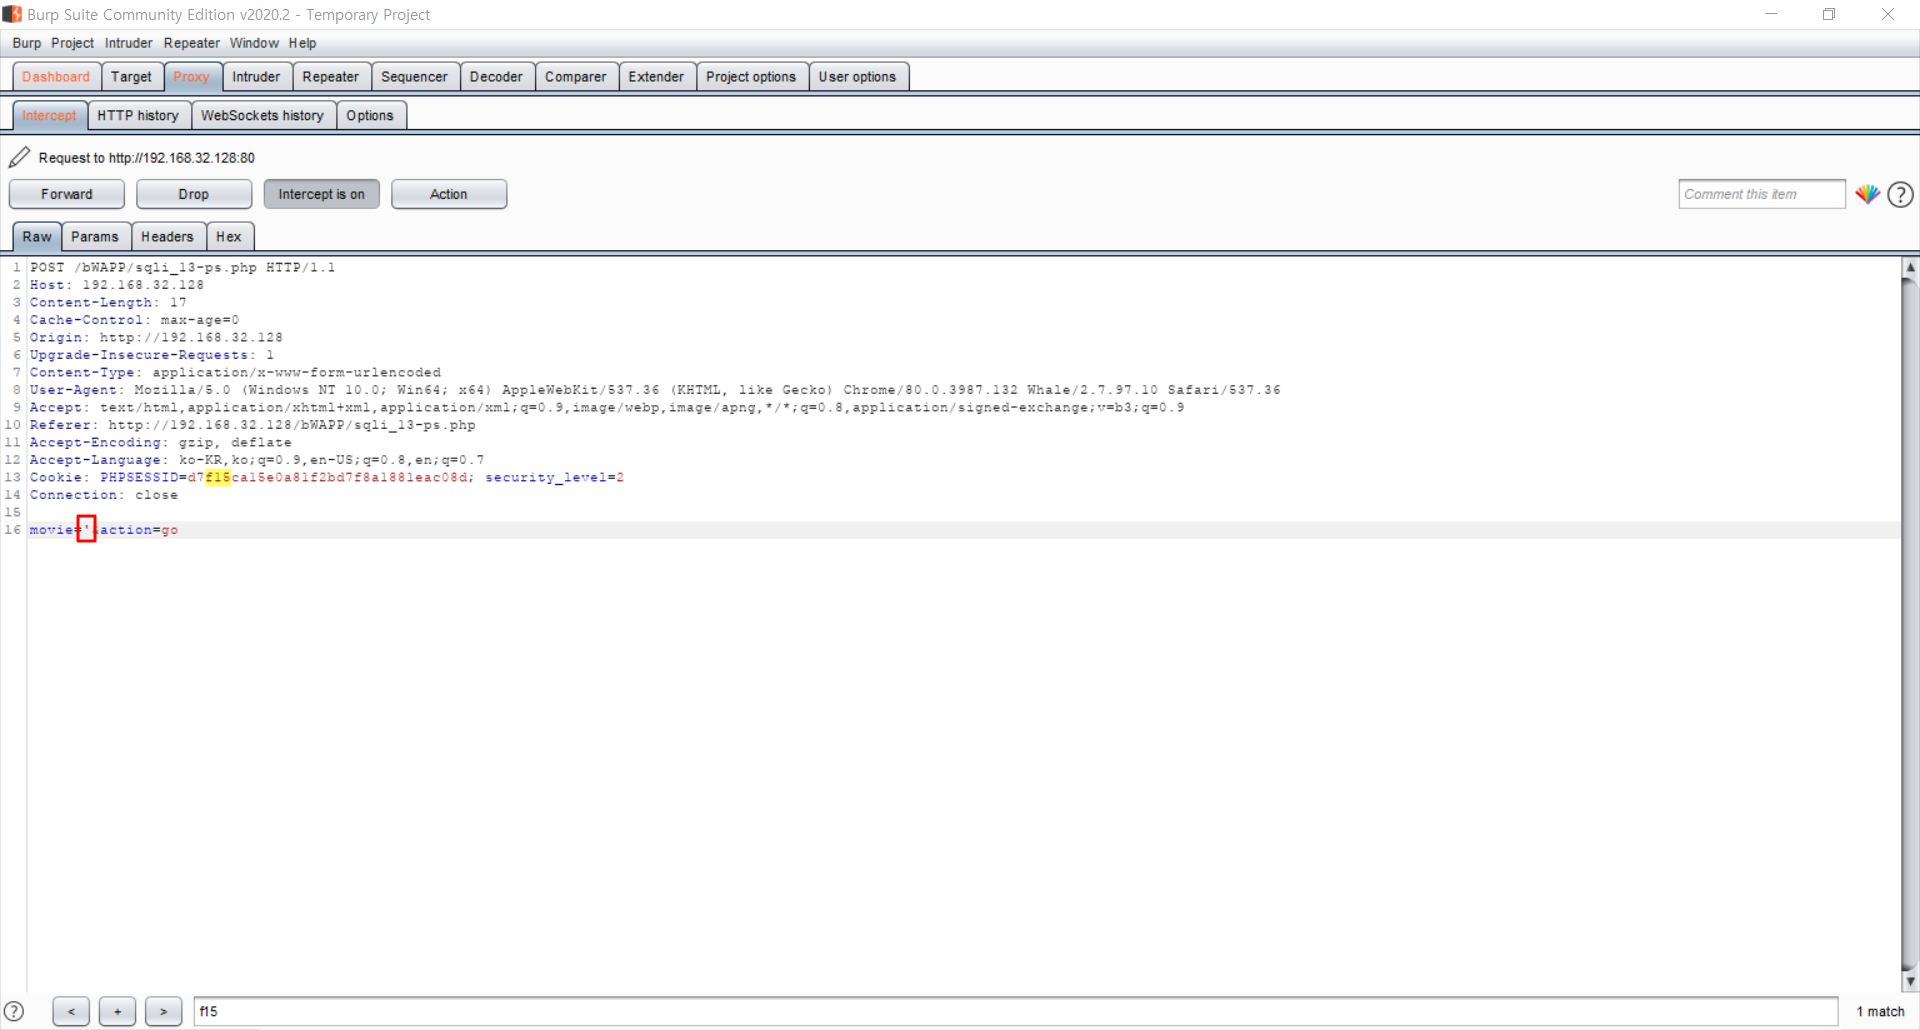Open the Action menu button
Image resolution: width=1920 pixels, height=1030 pixels.
(449, 194)
